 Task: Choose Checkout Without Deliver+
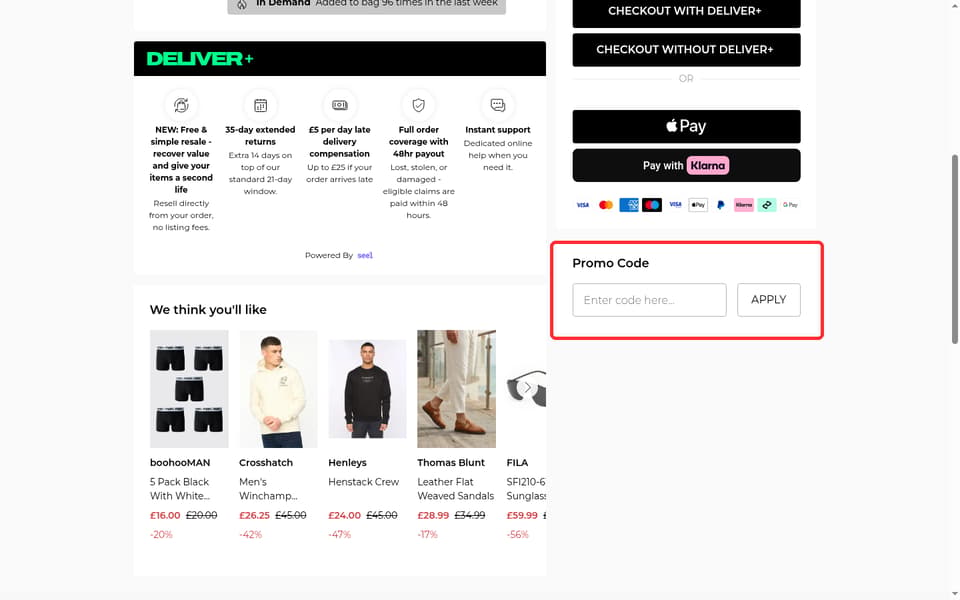point(686,50)
